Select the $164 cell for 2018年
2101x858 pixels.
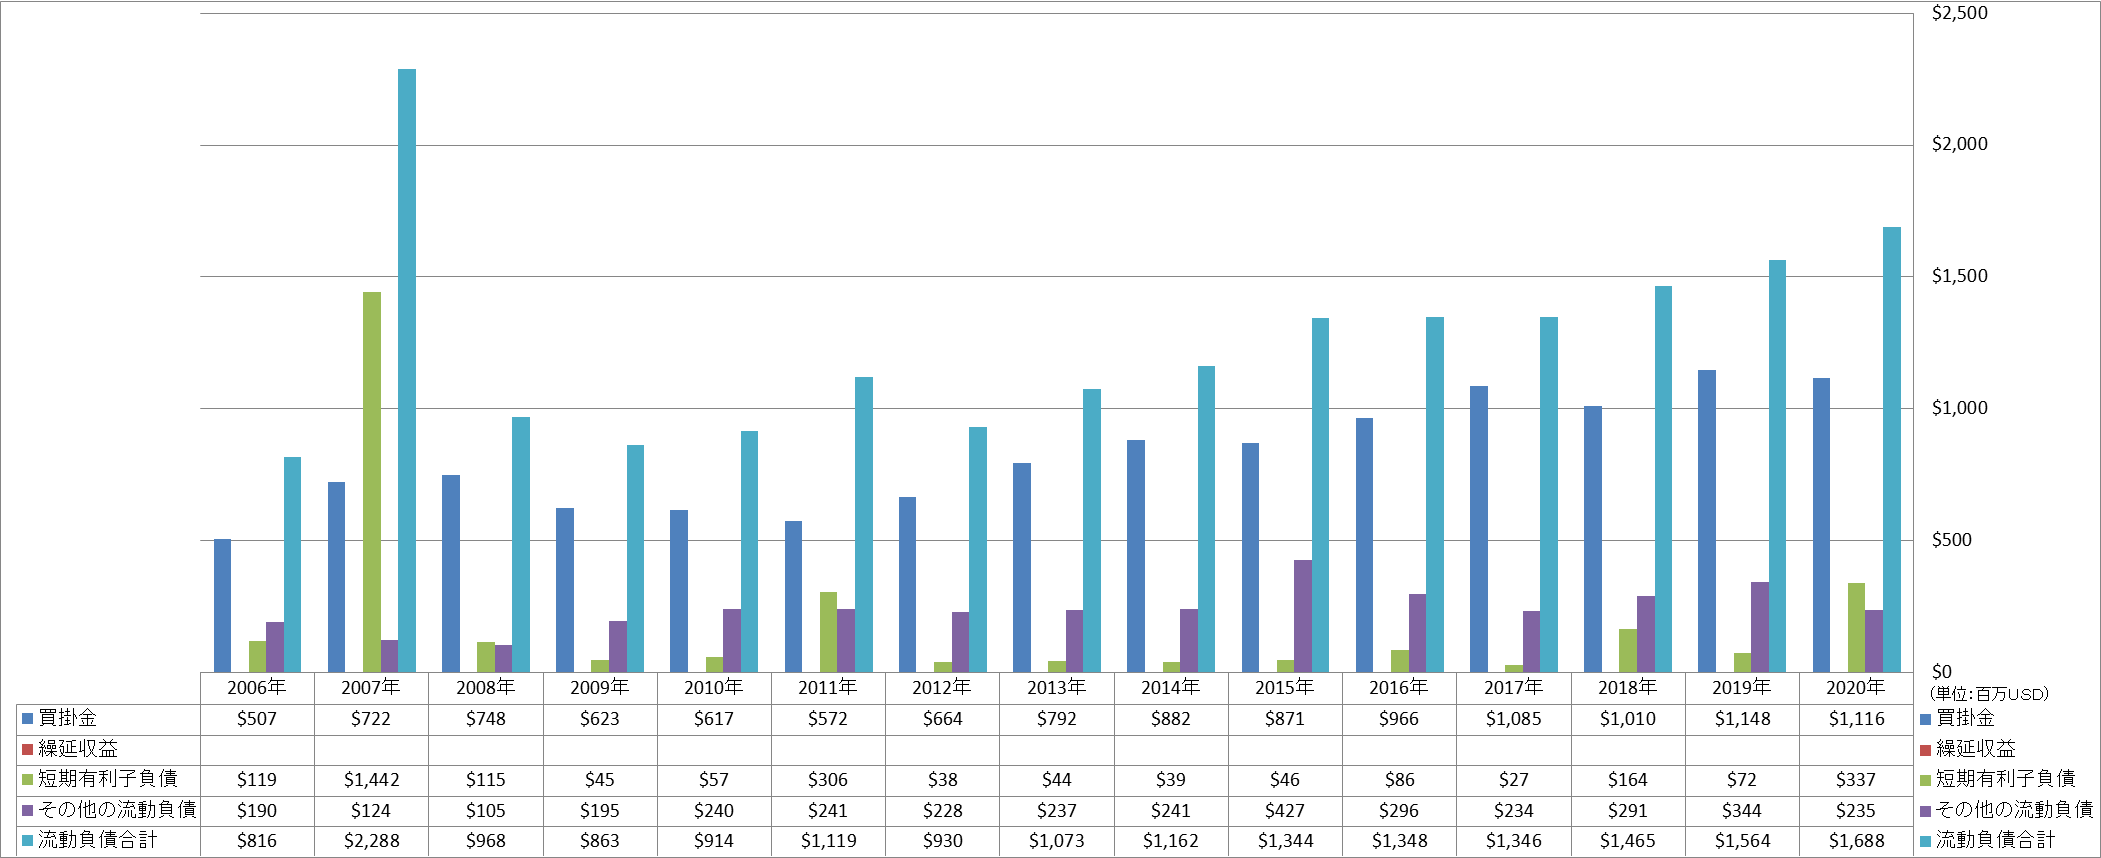1628,780
